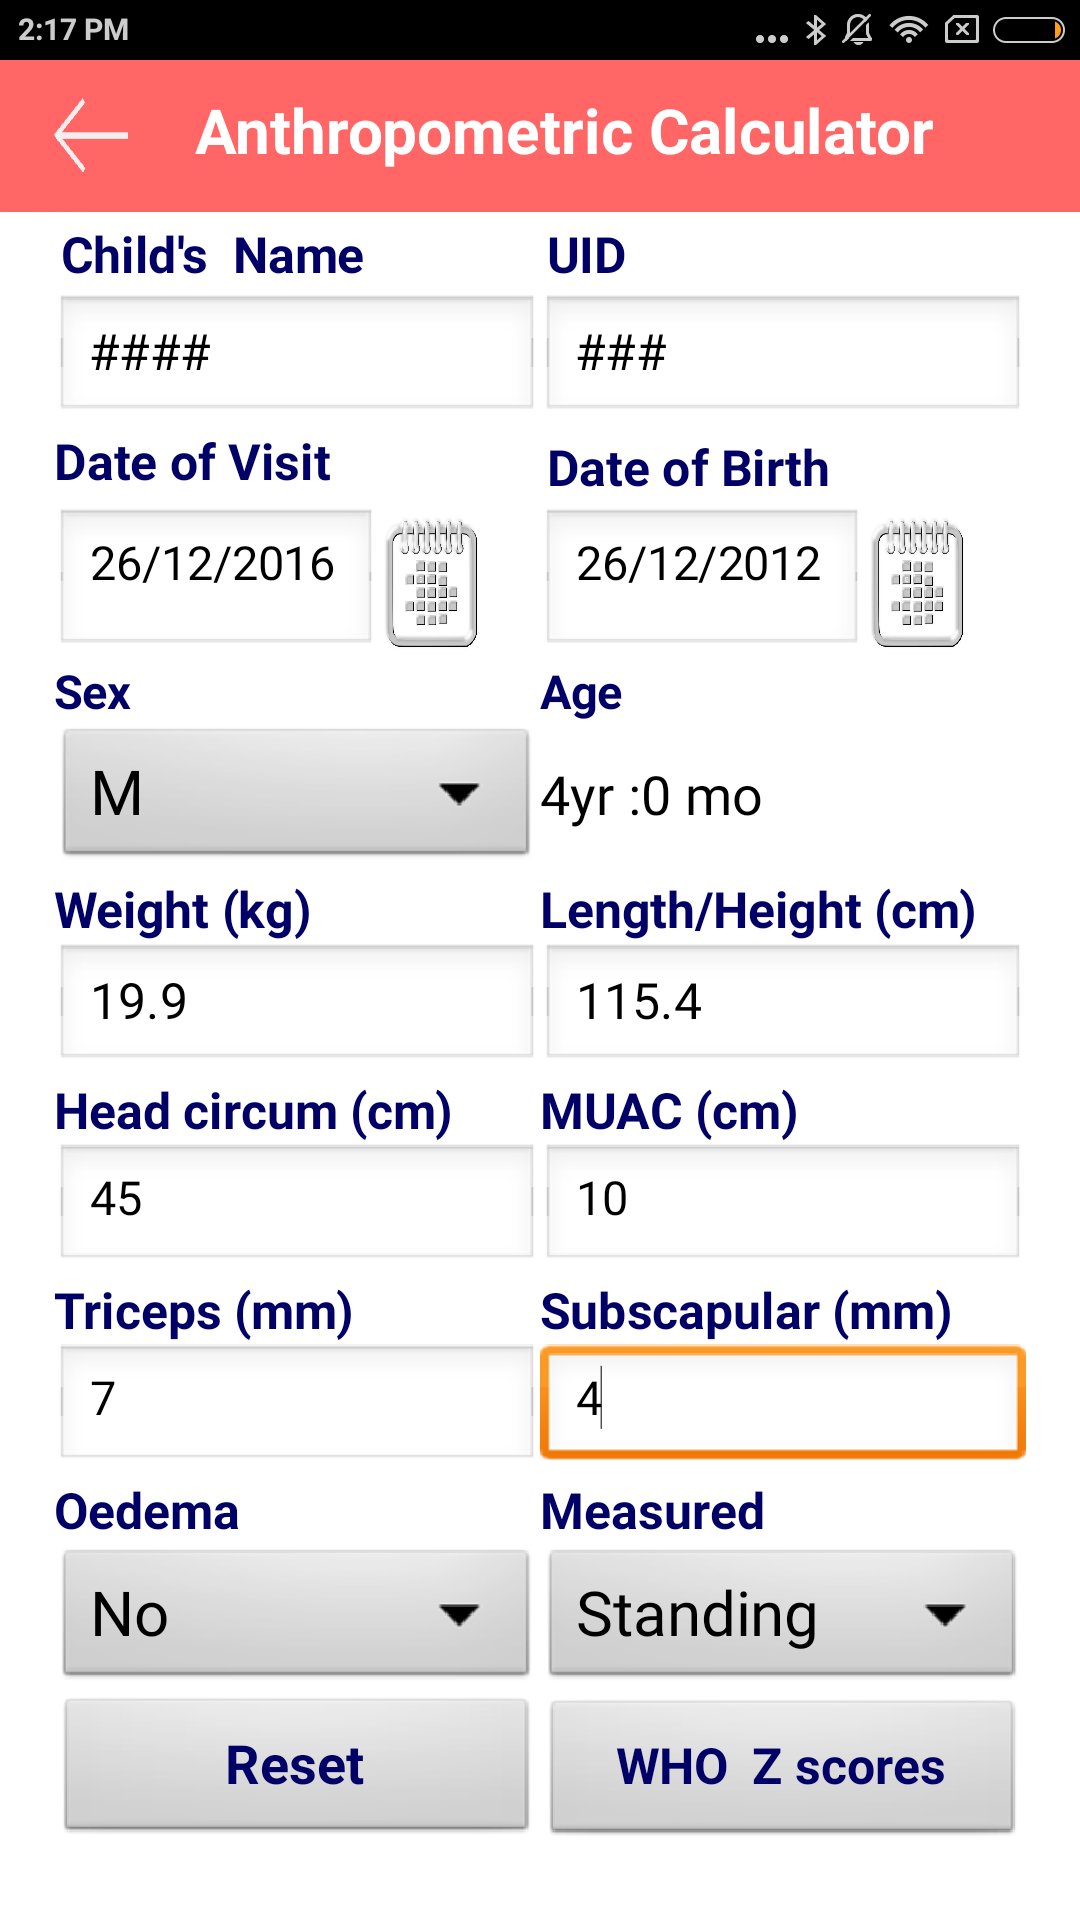Select the MUAC (cm) input

click(x=782, y=1200)
